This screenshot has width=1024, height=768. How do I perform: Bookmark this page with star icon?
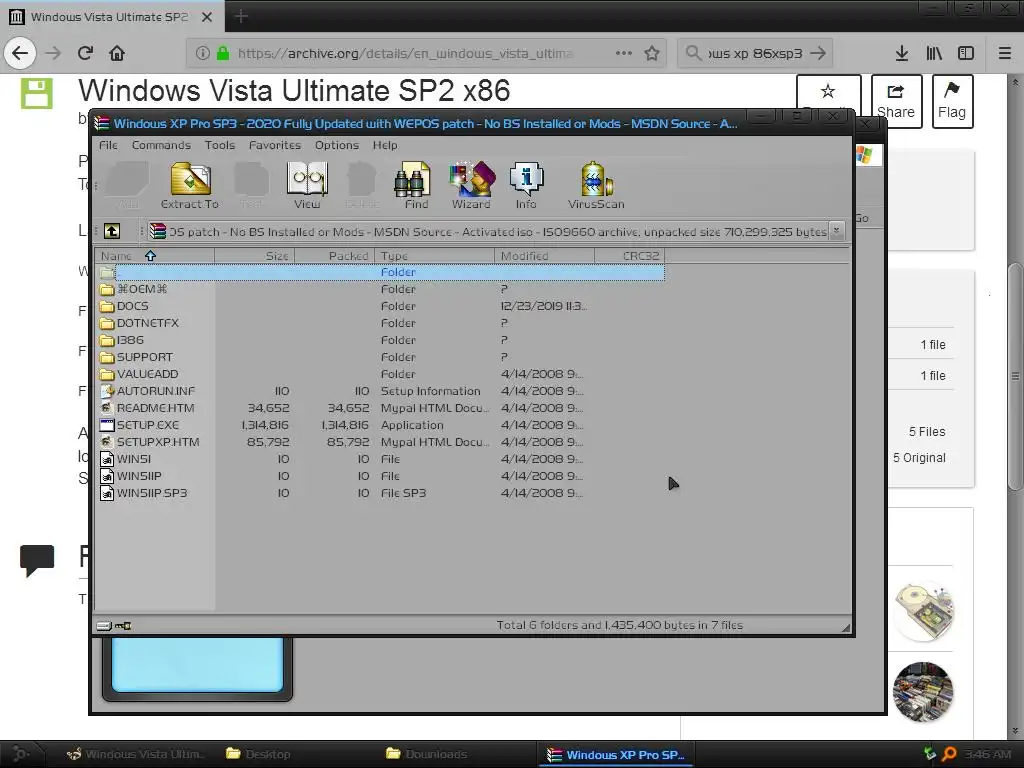(651, 53)
